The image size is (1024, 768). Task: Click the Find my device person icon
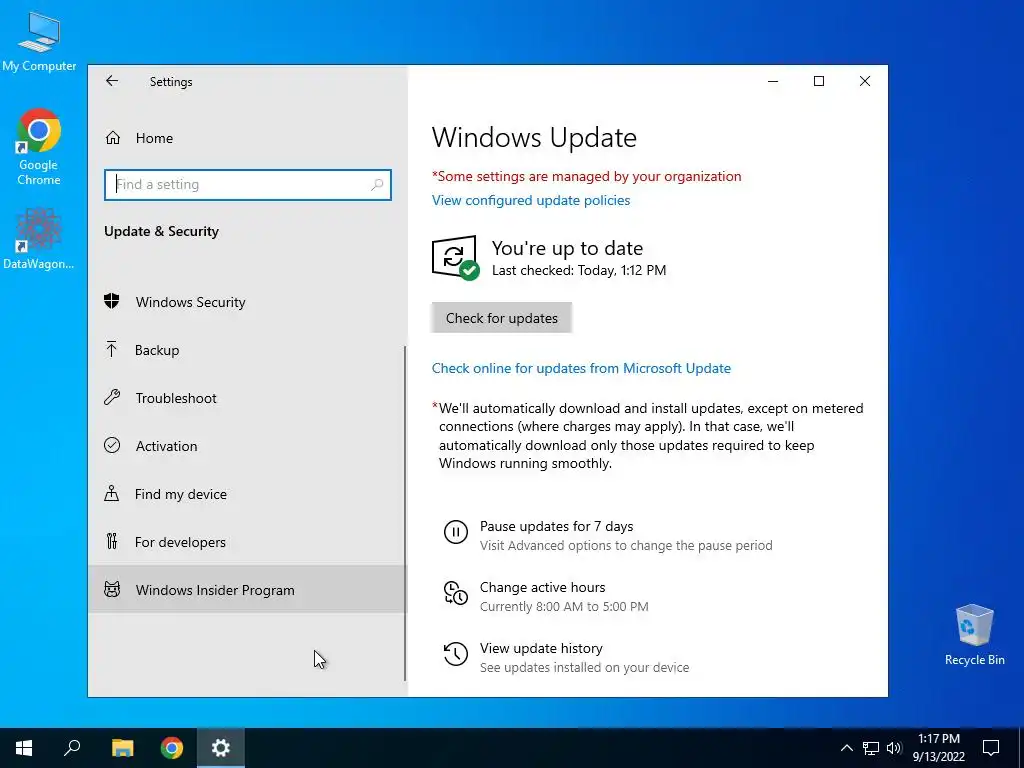(112, 493)
